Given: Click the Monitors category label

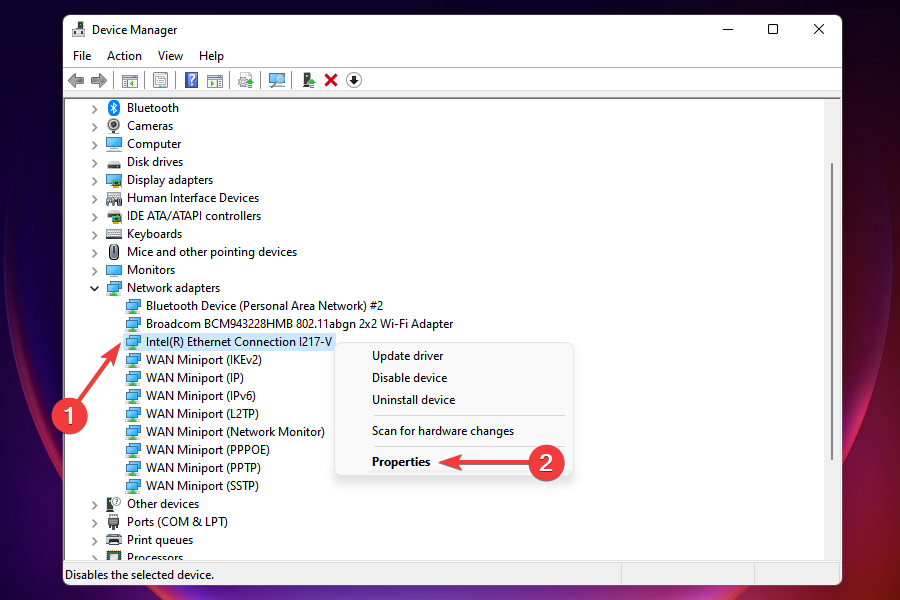Looking at the screenshot, I should [151, 270].
